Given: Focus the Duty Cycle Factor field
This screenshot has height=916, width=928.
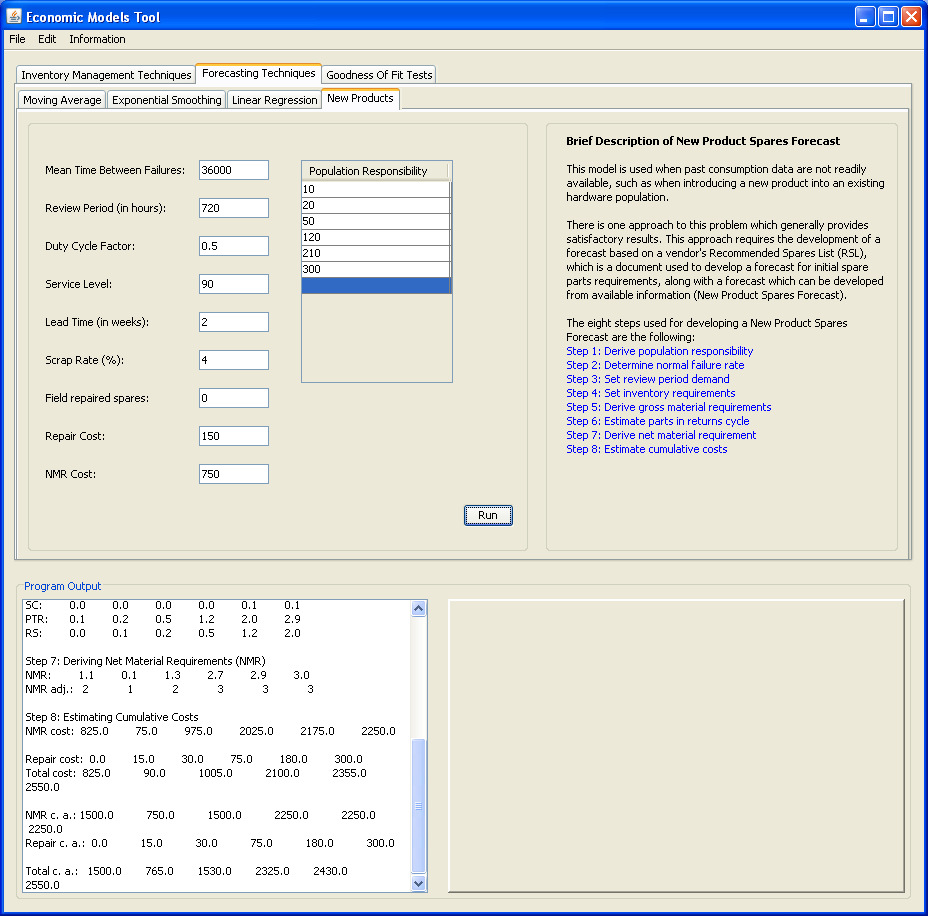Looking at the screenshot, I should pos(234,246).
